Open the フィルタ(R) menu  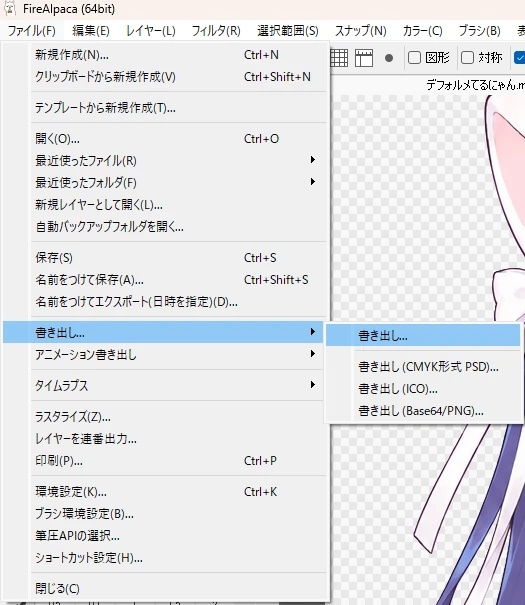click(216, 30)
